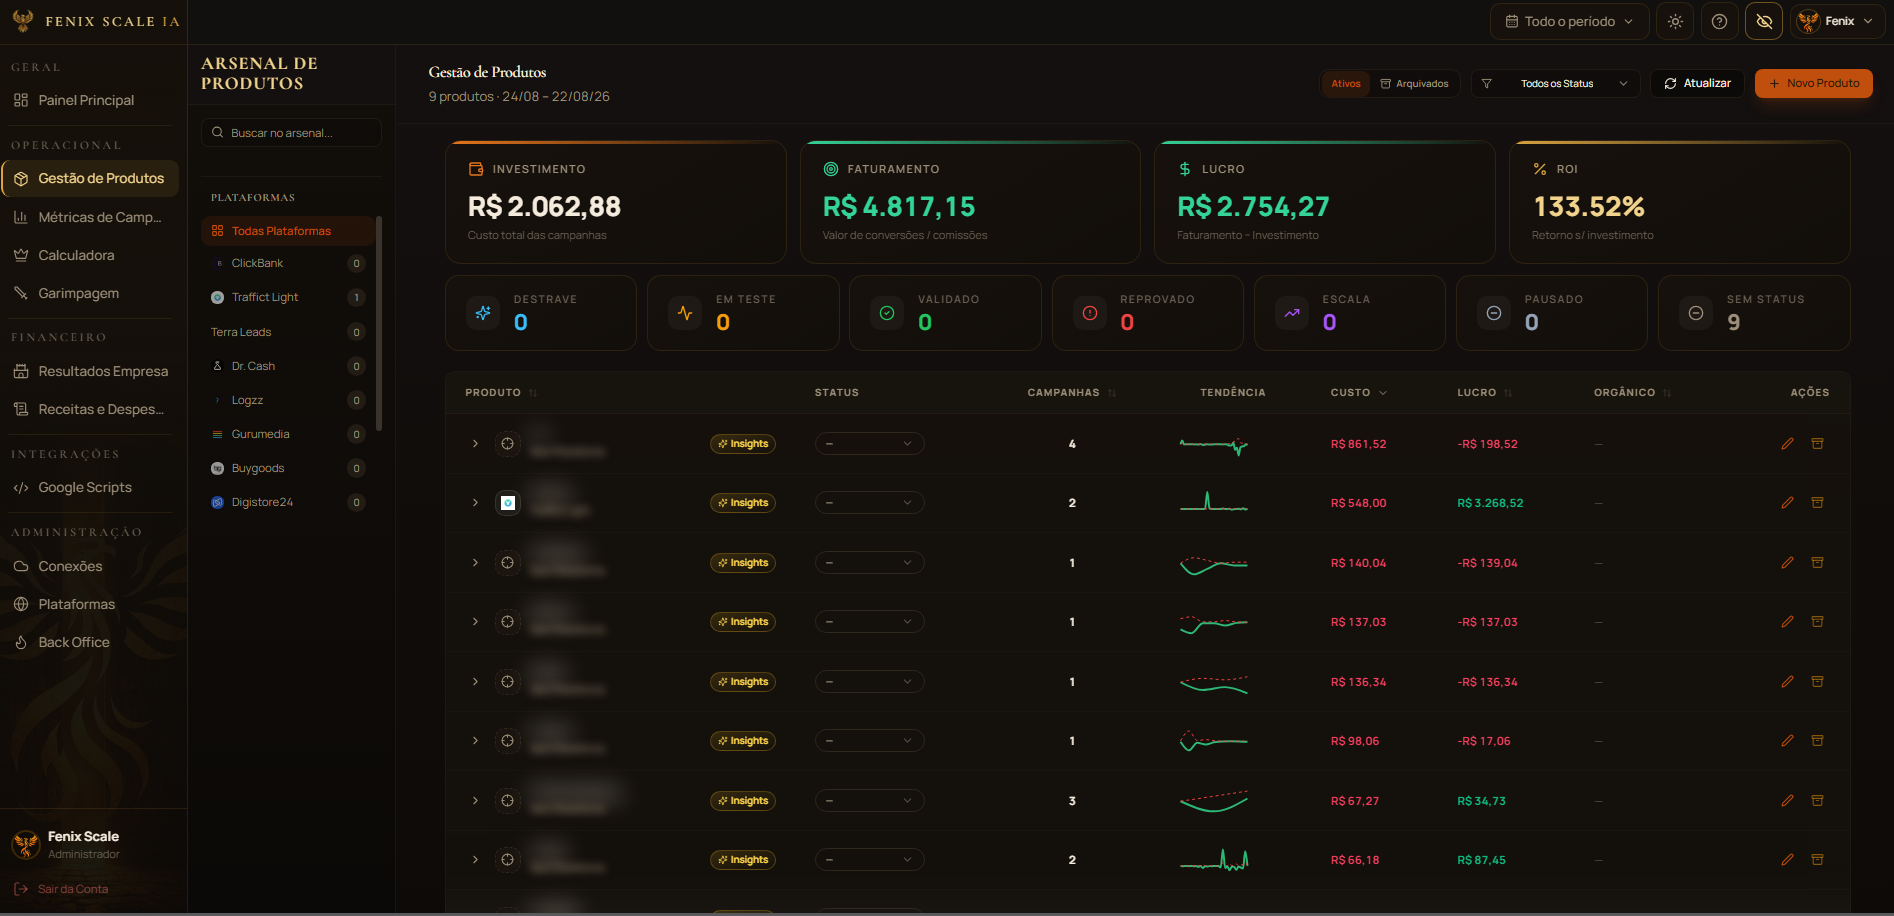Open the status dropdown for the R$ 548,00 product
The width and height of the screenshot is (1894, 916).
click(869, 503)
